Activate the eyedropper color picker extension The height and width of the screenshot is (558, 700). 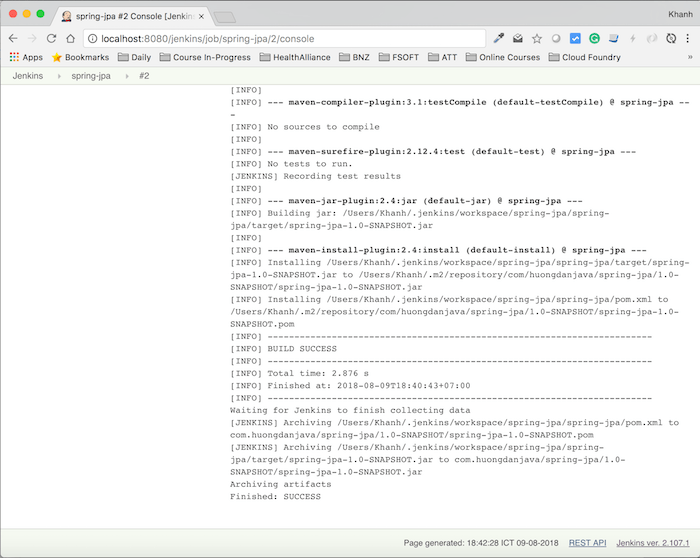click(x=499, y=39)
